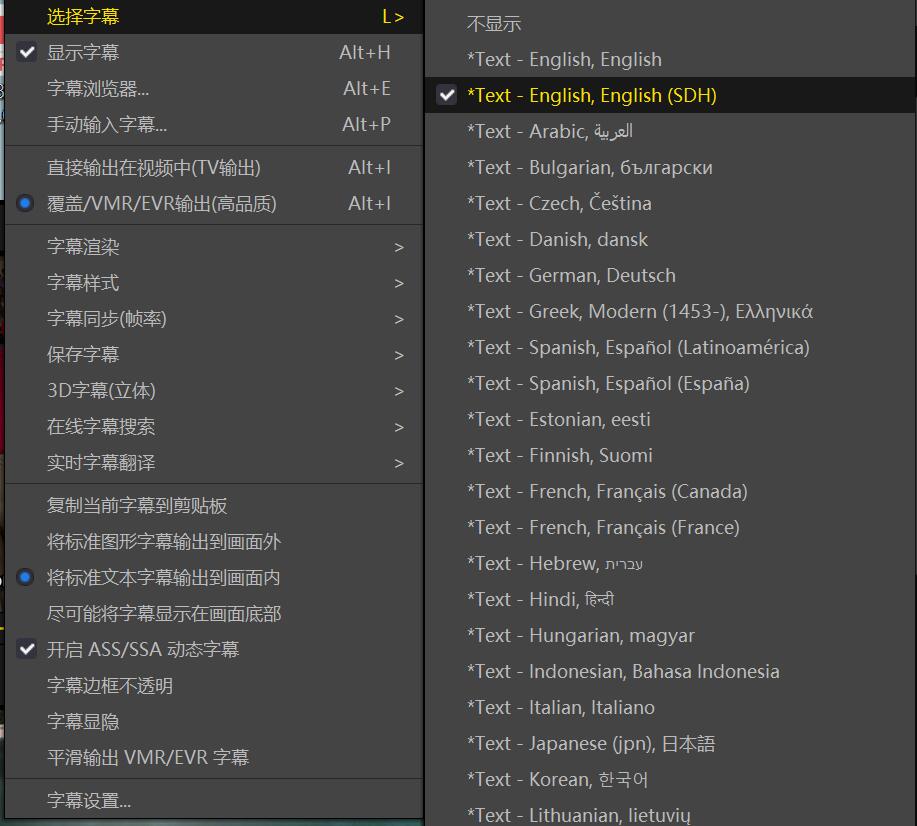917x826 pixels.
Task: Select the English (SDH) subtitle track
Action: (592, 96)
